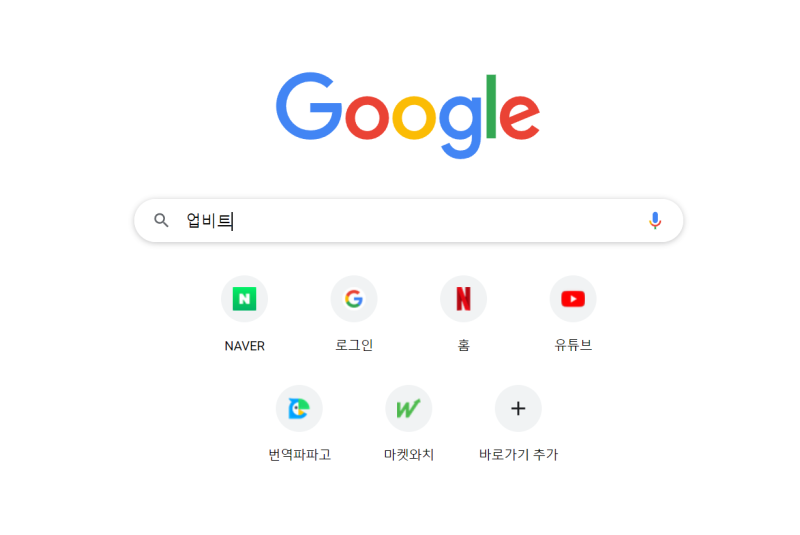
Task: Focus the search box containing 업비트
Action: point(408,220)
